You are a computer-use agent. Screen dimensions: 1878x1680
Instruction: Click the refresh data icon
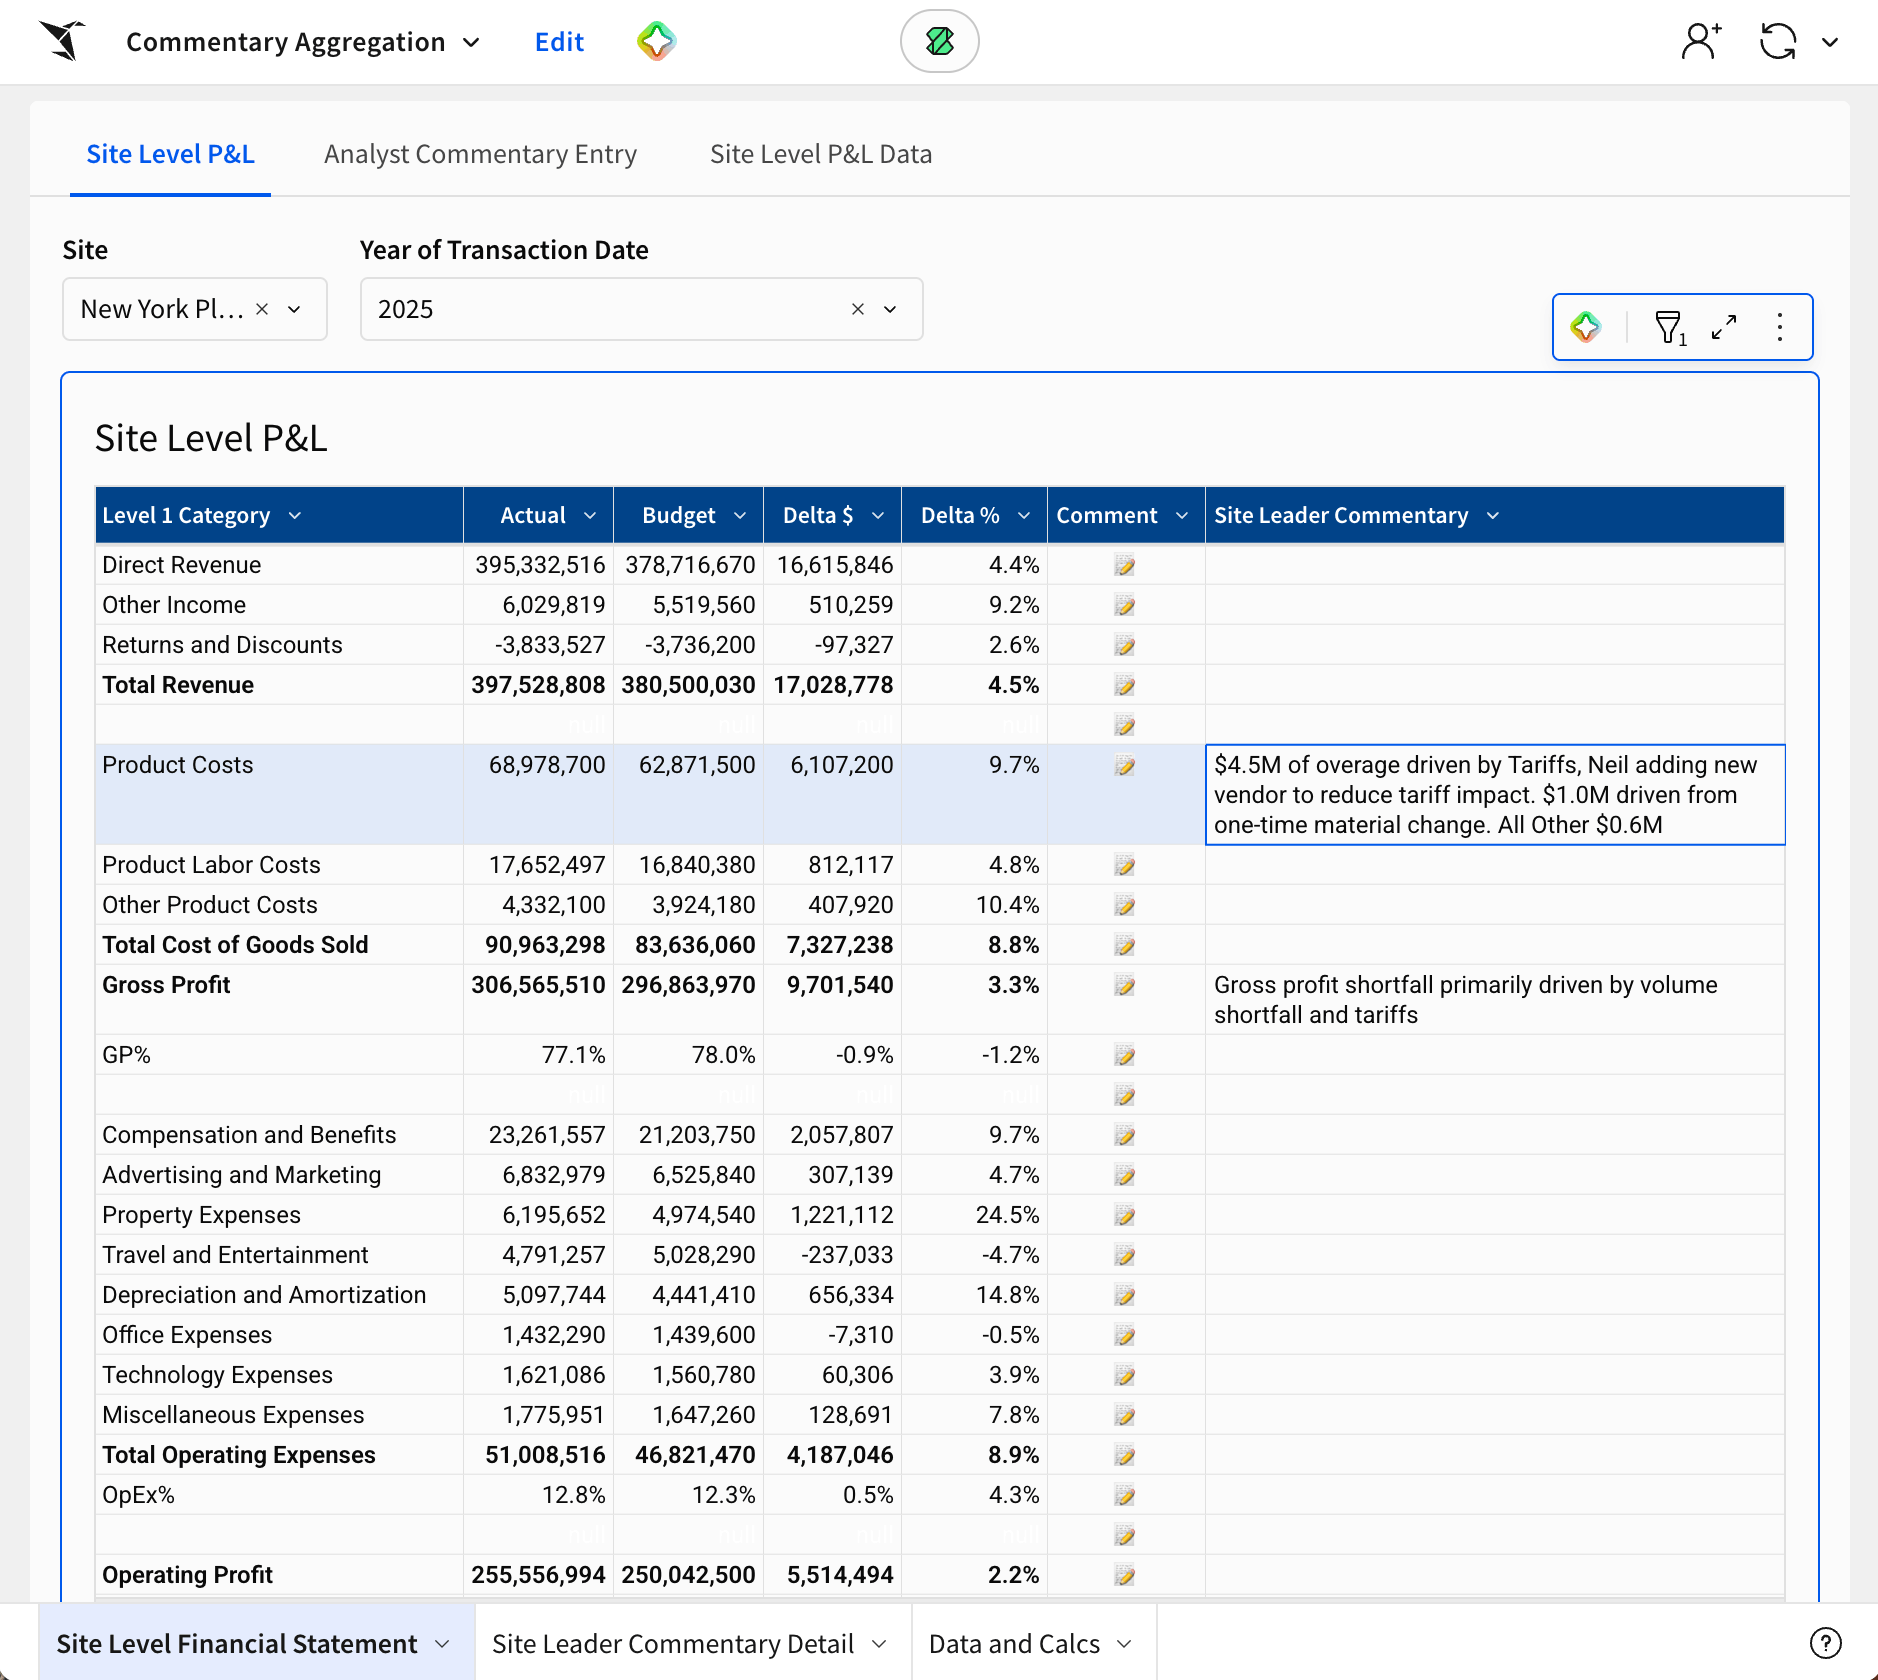tap(1778, 41)
